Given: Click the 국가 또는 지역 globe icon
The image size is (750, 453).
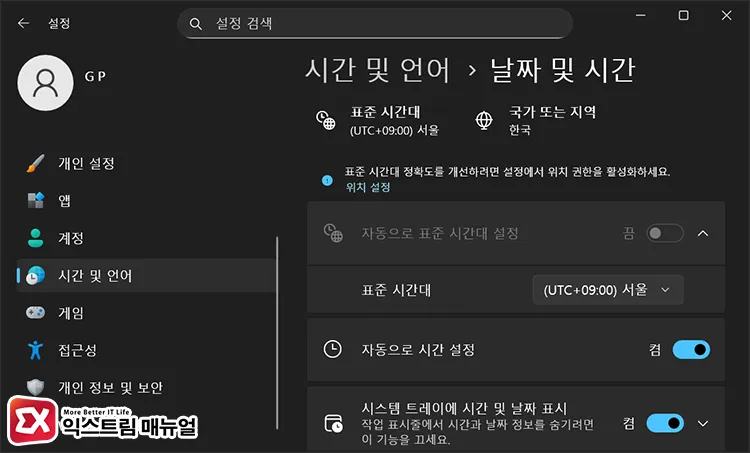Looking at the screenshot, I should [484, 120].
